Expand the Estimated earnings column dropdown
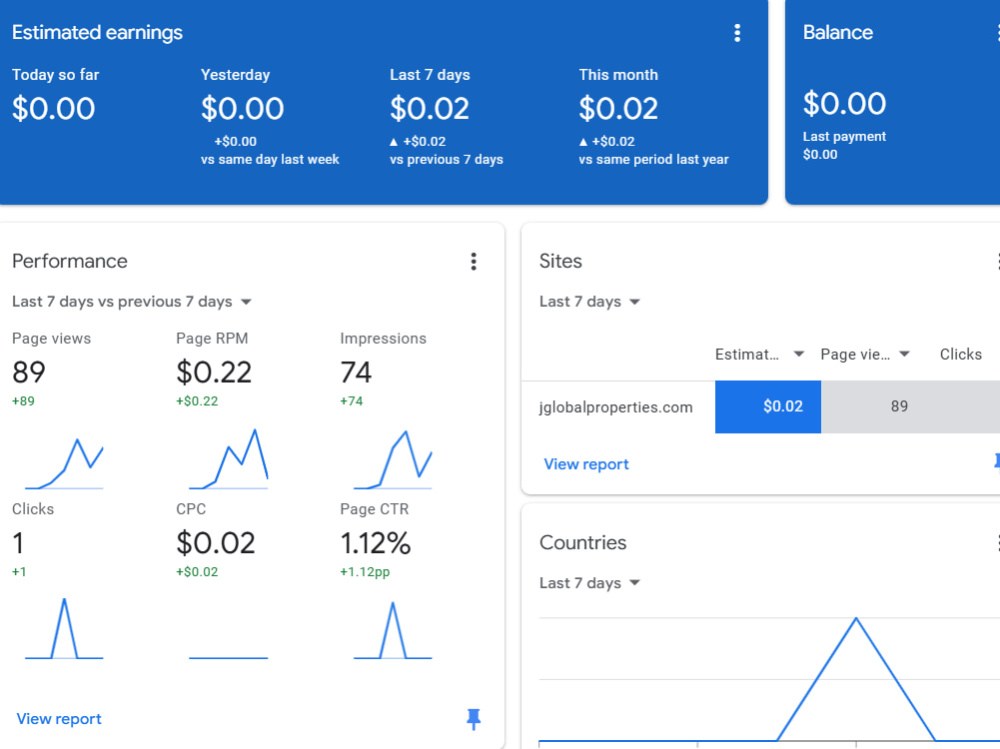The image size is (1000, 749). pos(798,354)
